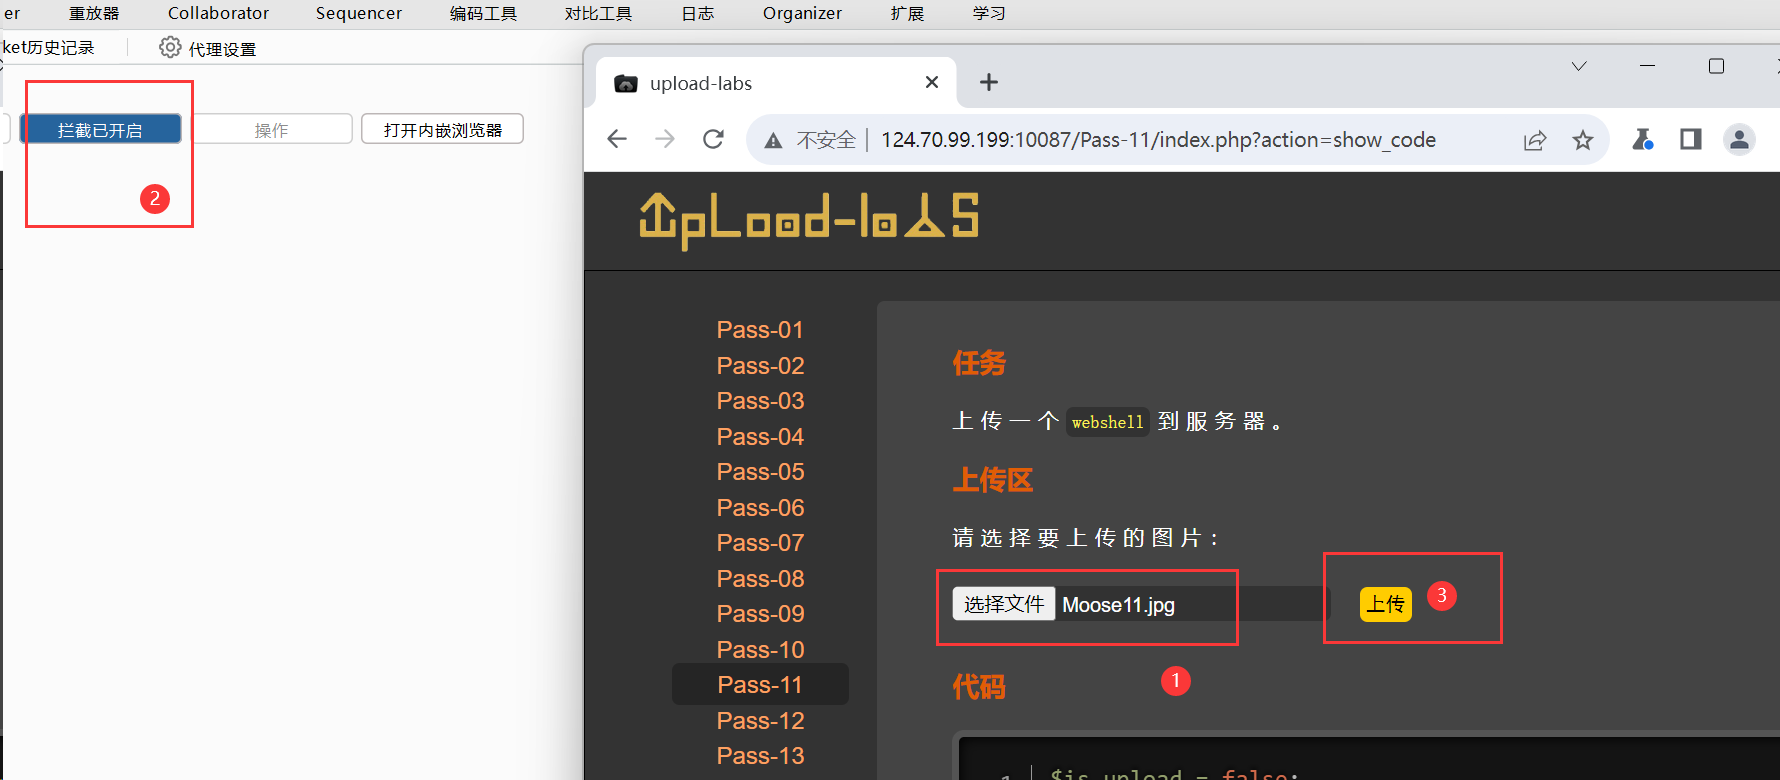Select Pass-12 in the sidebar list
This screenshot has width=1780, height=780.
coord(760,721)
